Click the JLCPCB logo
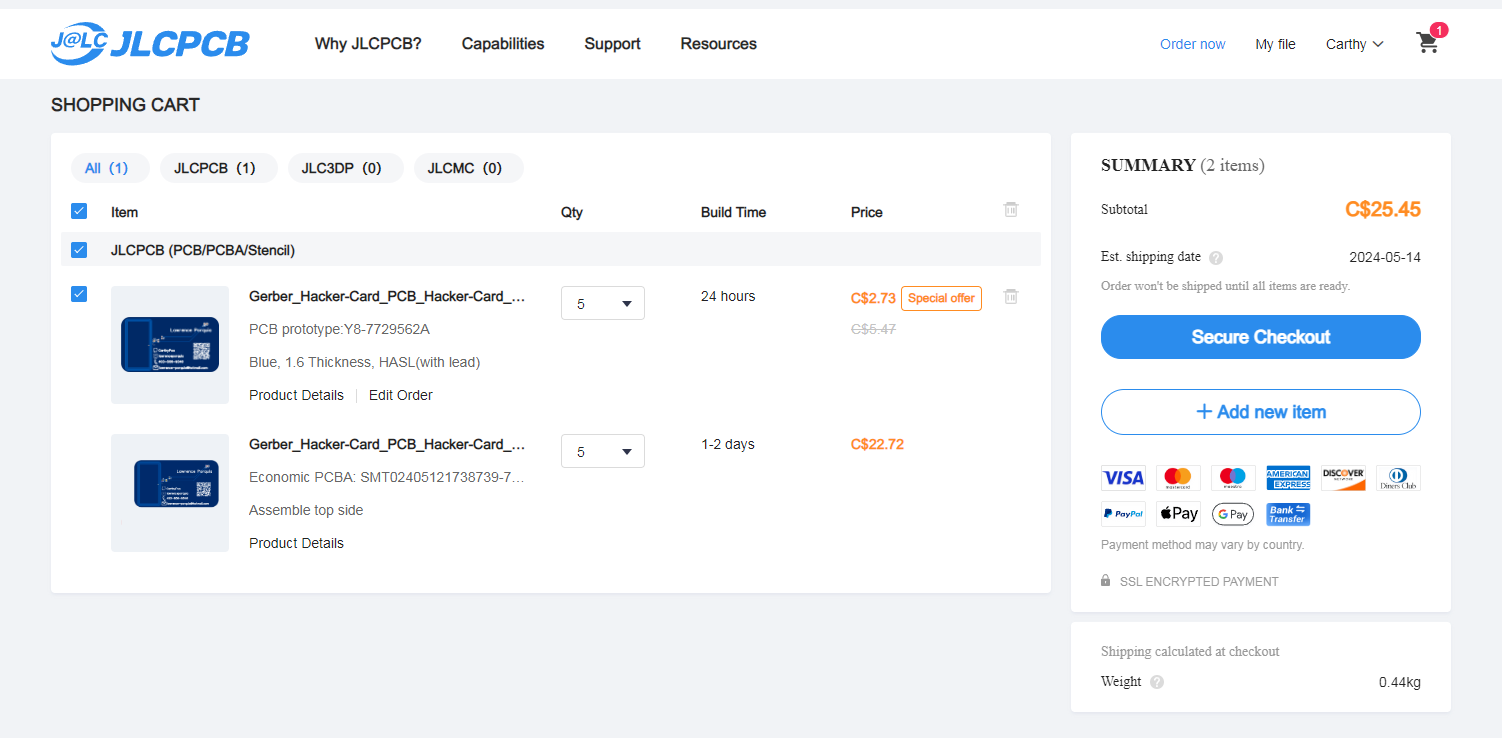The height and width of the screenshot is (738, 1502). (150, 44)
